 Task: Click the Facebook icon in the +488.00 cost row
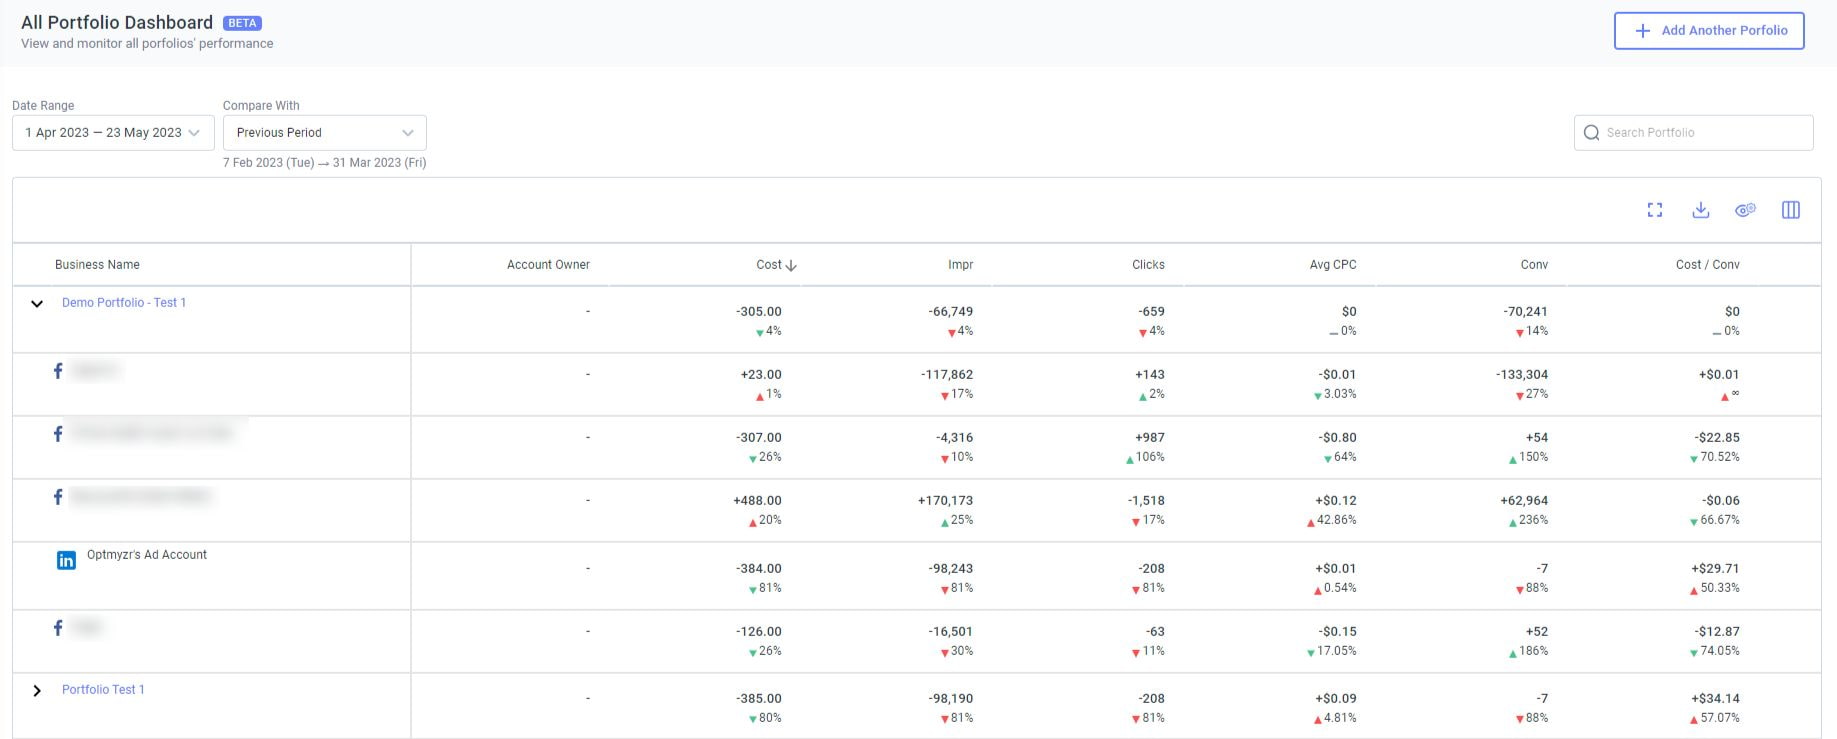[x=58, y=497]
